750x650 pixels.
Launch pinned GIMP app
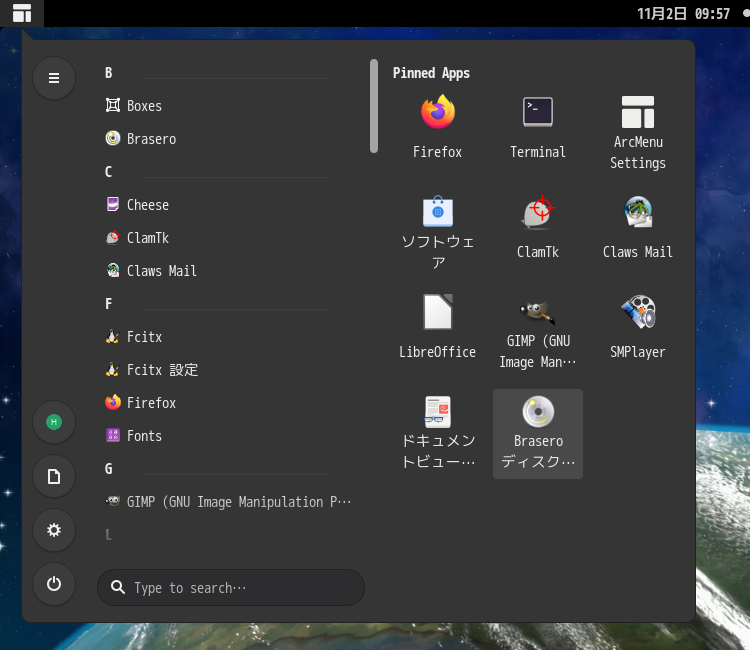point(538,334)
